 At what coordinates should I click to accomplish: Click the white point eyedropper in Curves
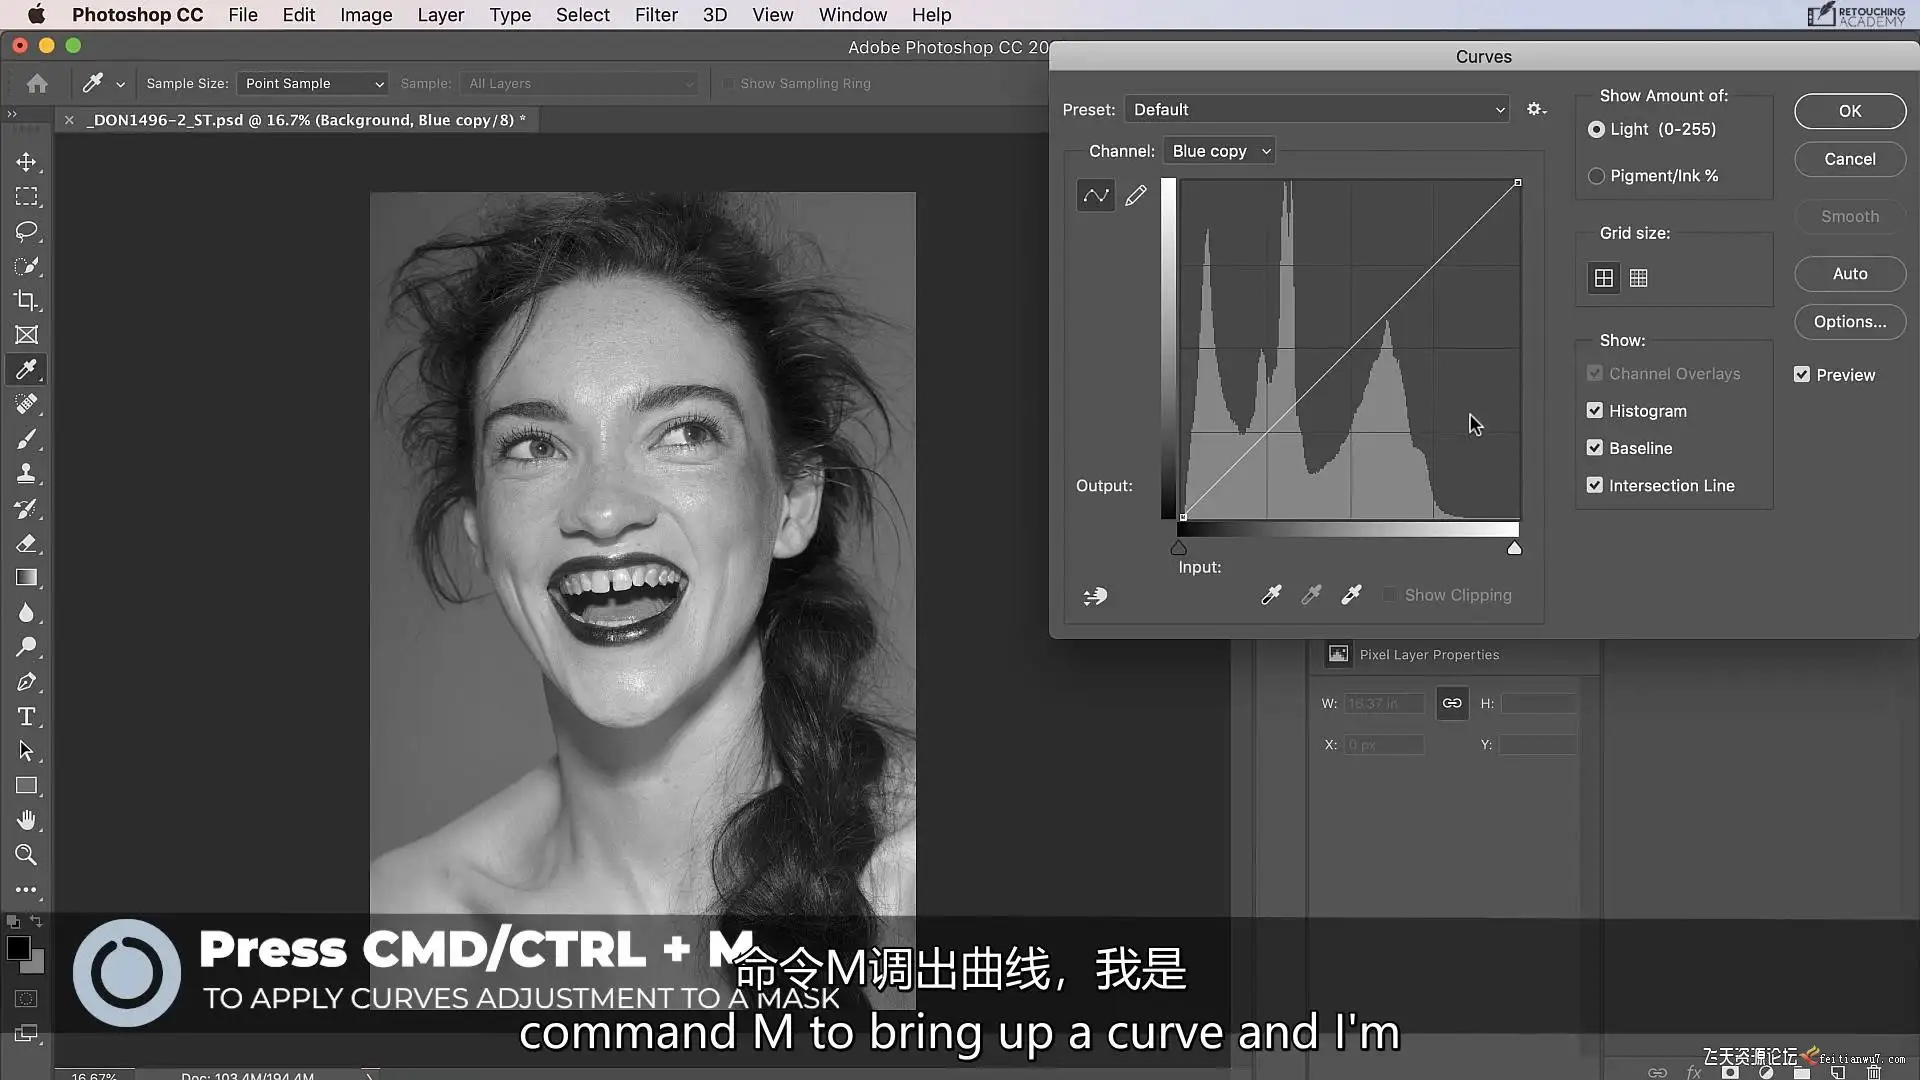1351,596
